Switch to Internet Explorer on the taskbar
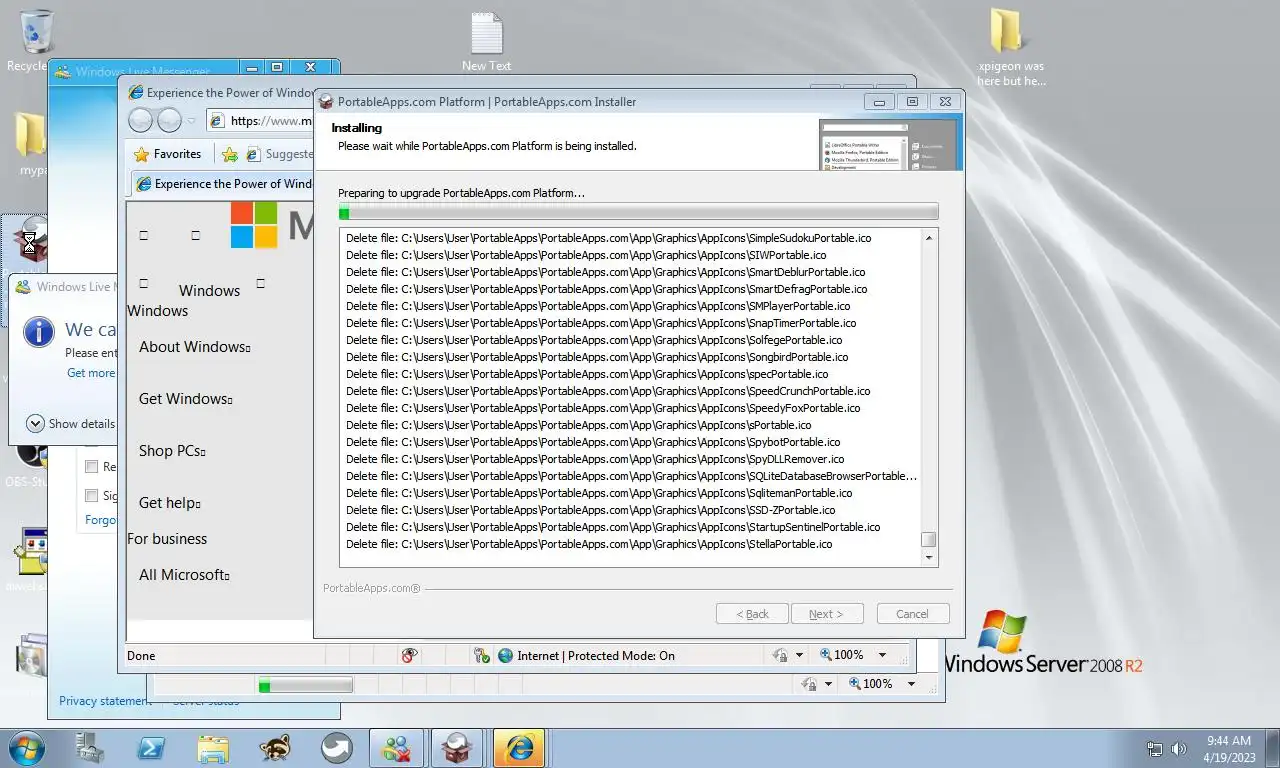The width and height of the screenshot is (1280, 768). pyautogui.click(x=519, y=748)
